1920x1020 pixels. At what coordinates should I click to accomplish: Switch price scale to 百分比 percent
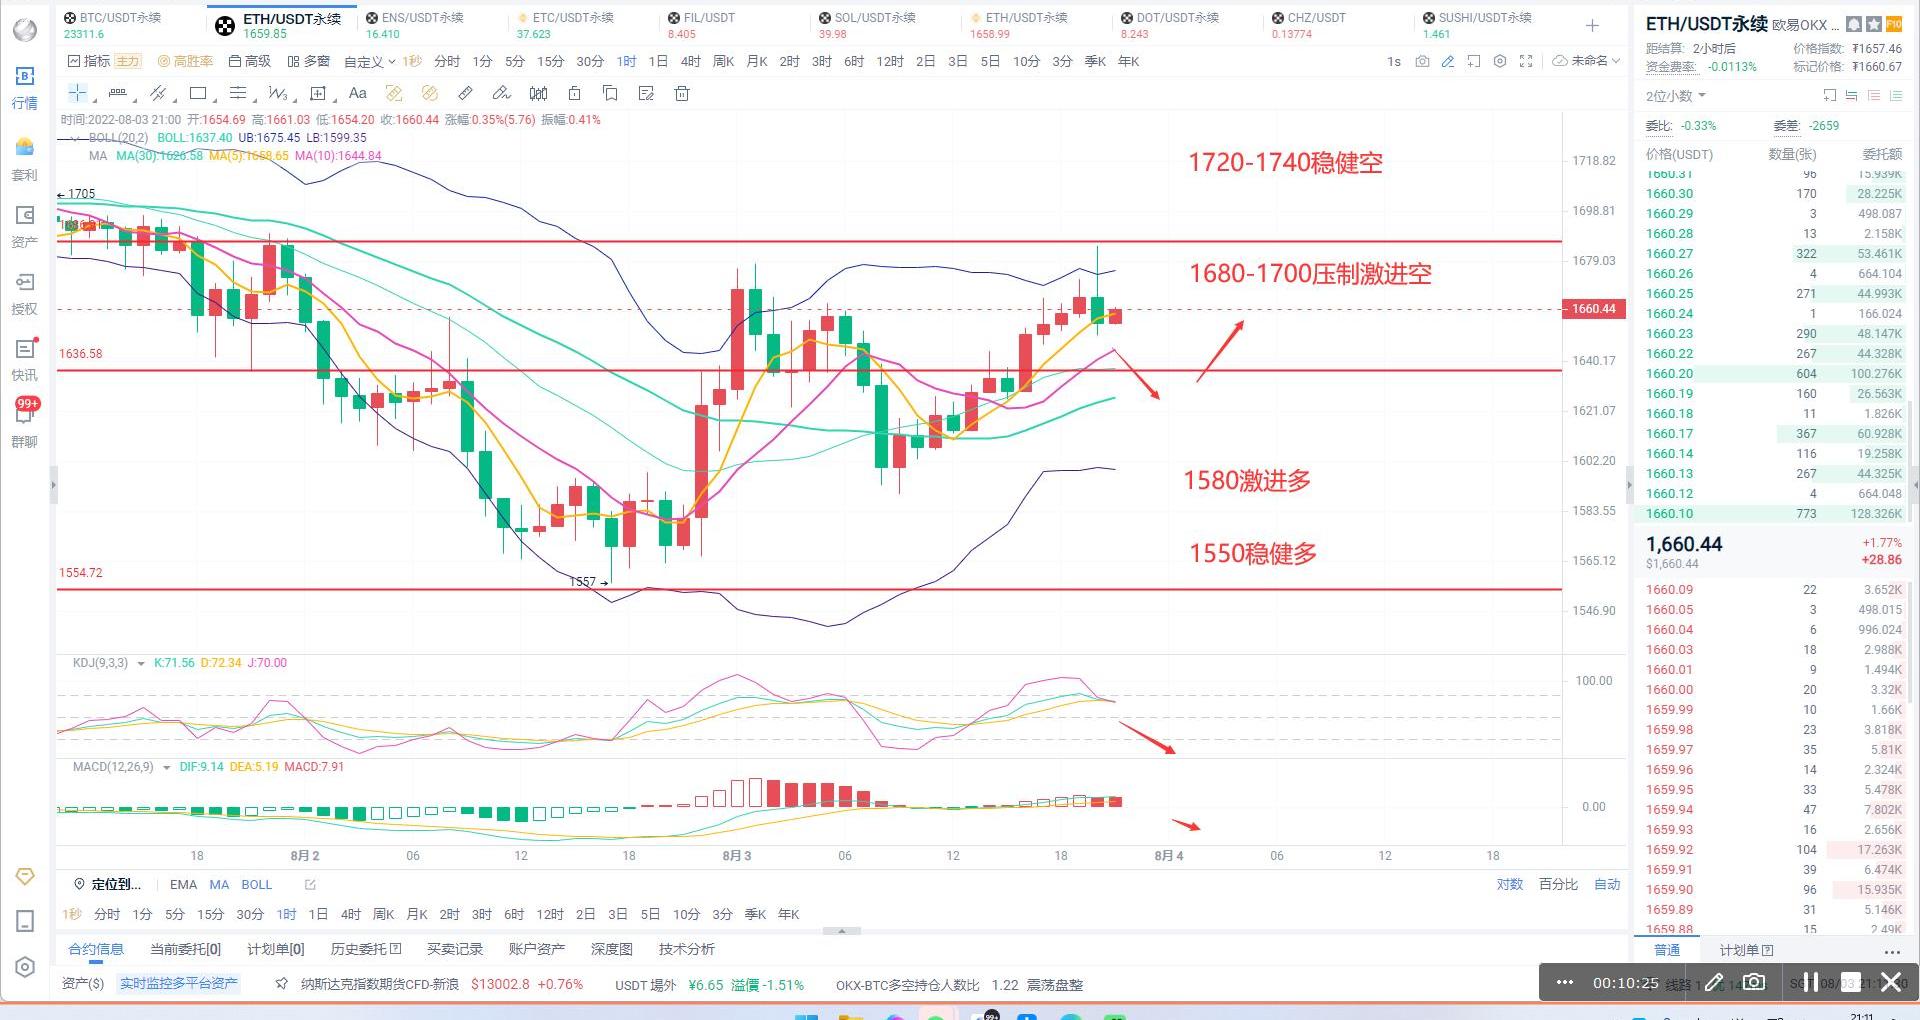click(x=1558, y=885)
